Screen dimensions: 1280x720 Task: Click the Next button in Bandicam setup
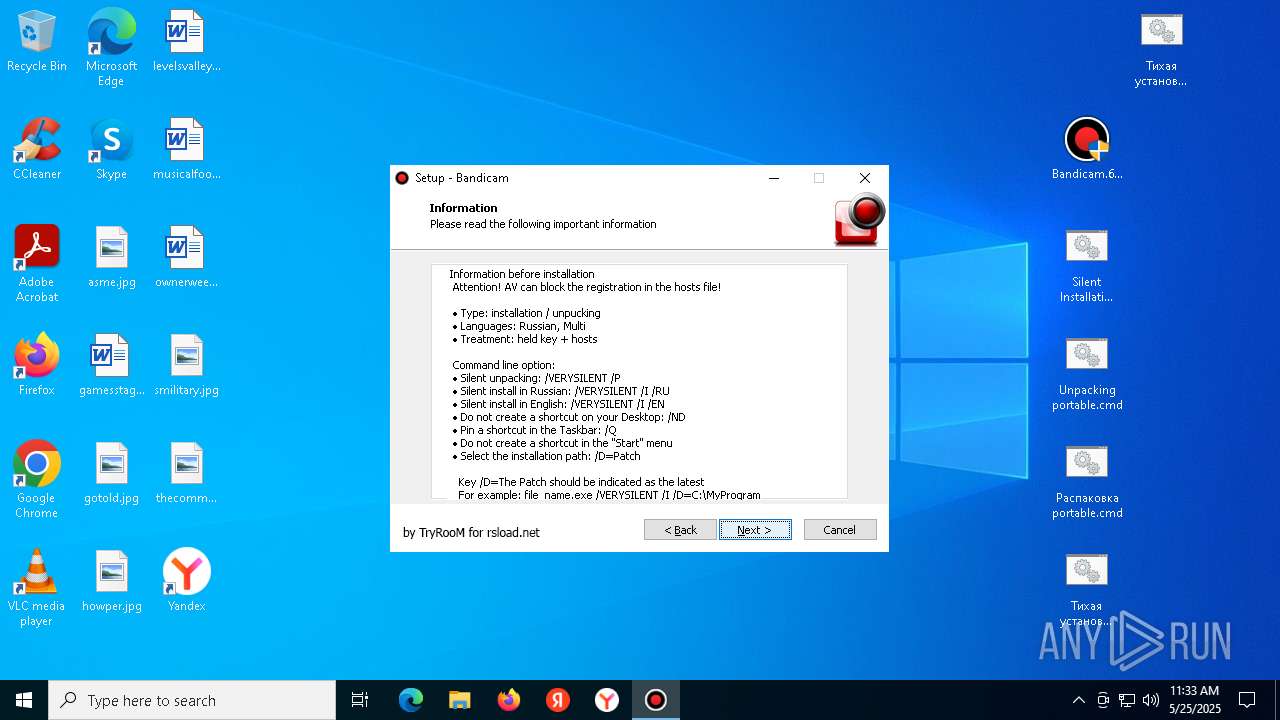tap(755, 530)
